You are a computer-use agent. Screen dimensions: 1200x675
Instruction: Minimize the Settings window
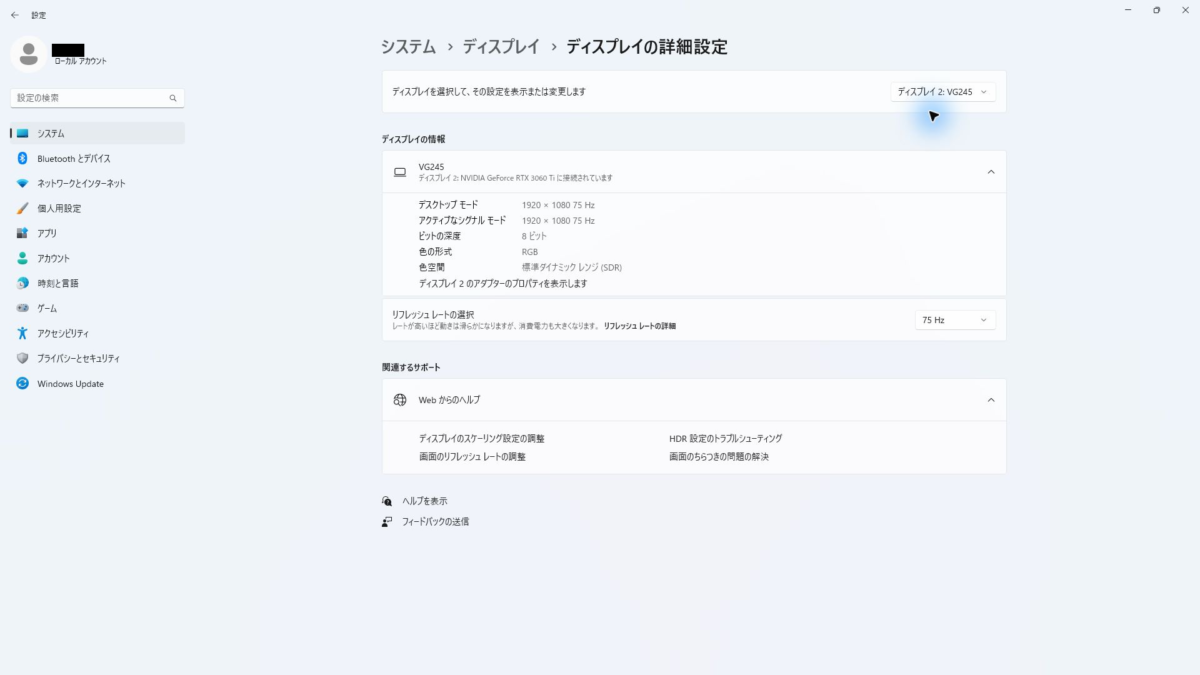click(1128, 10)
